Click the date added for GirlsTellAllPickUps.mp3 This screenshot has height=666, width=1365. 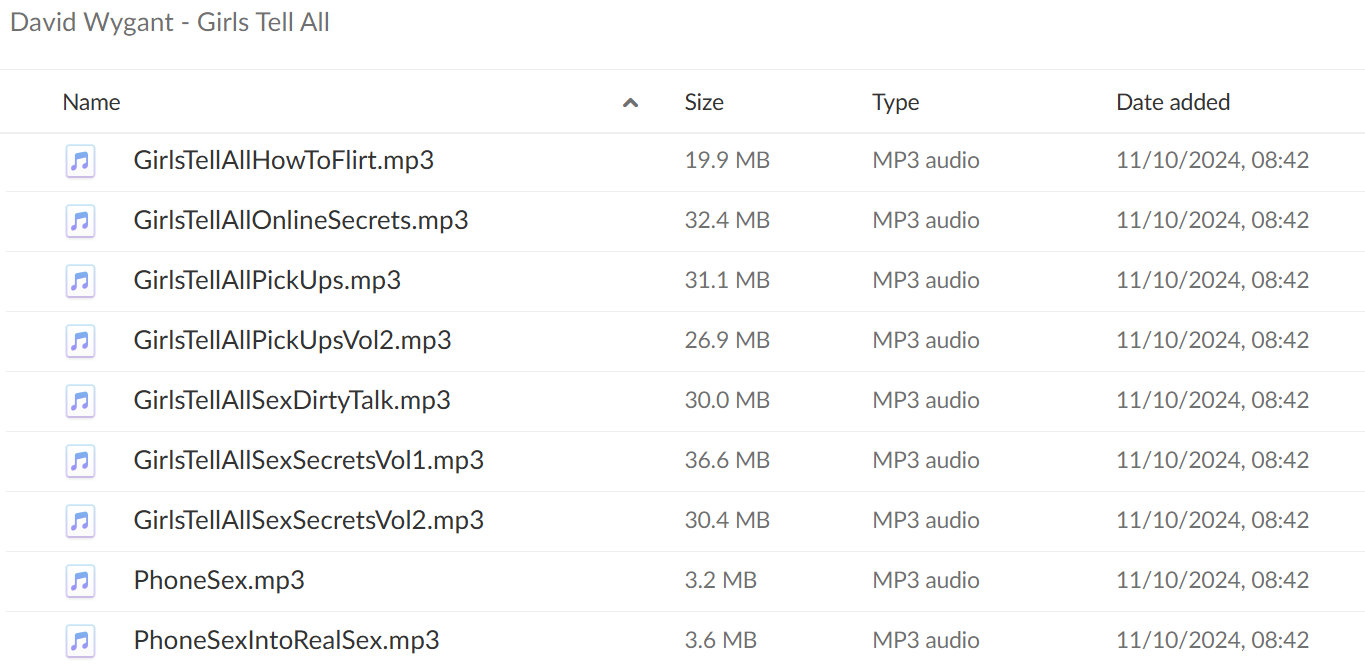click(1213, 280)
